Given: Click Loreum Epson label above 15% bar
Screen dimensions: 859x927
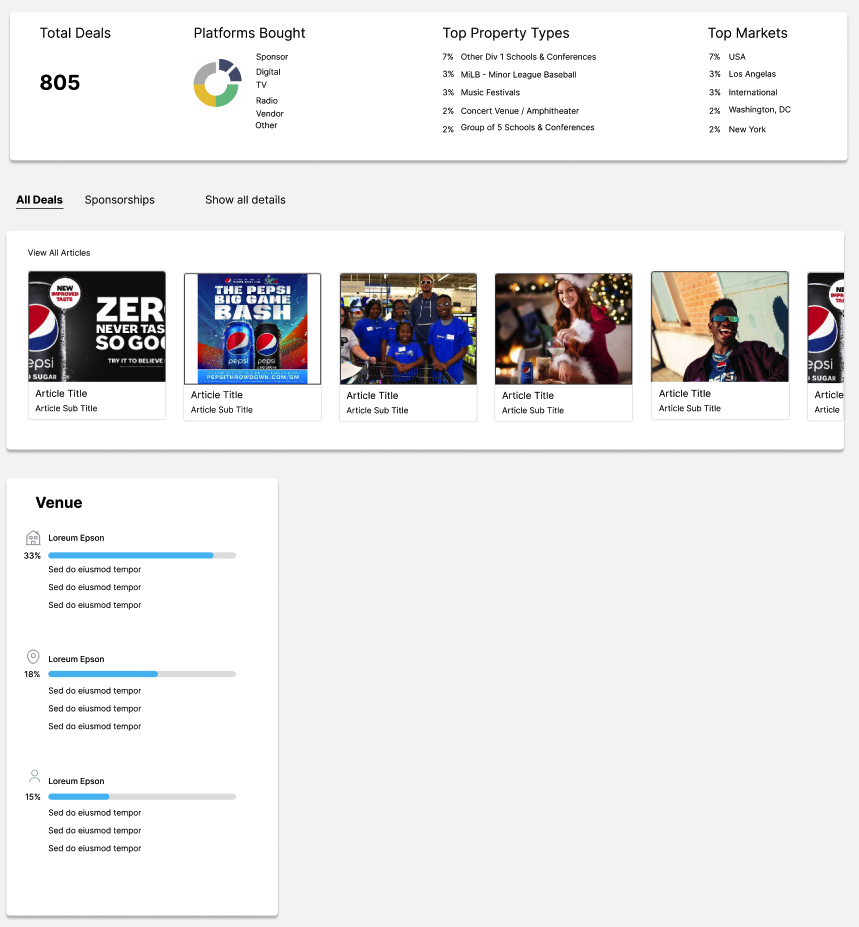Looking at the screenshot, I should click(76, 781).
